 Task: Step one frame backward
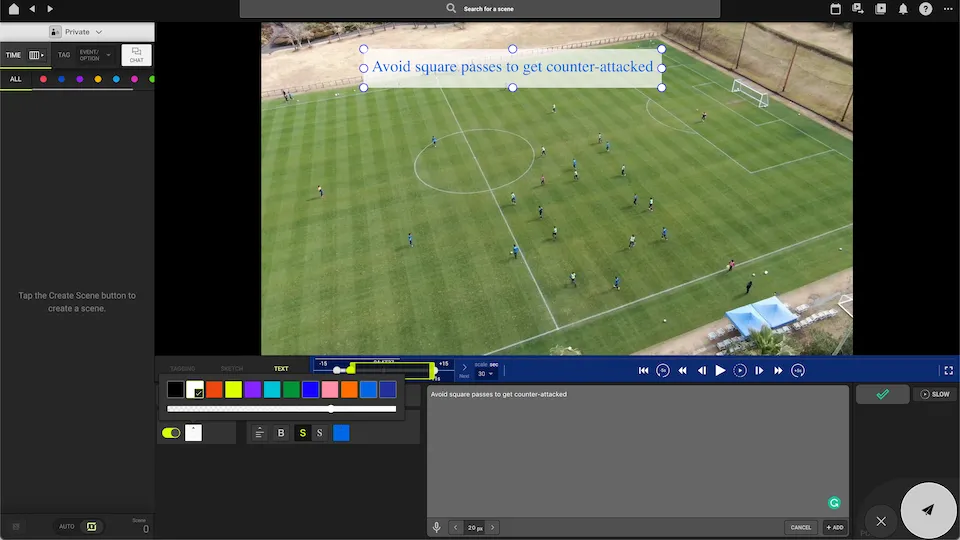pos(702,370)
